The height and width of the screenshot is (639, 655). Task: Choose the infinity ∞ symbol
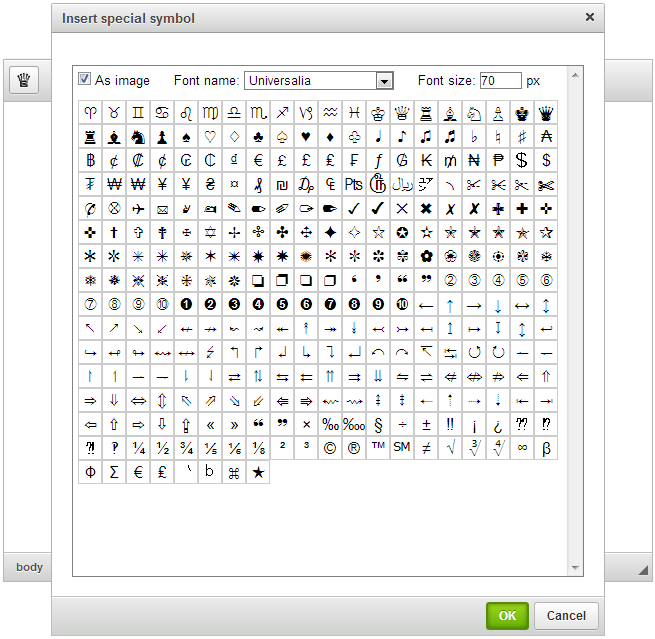point(522,448)
